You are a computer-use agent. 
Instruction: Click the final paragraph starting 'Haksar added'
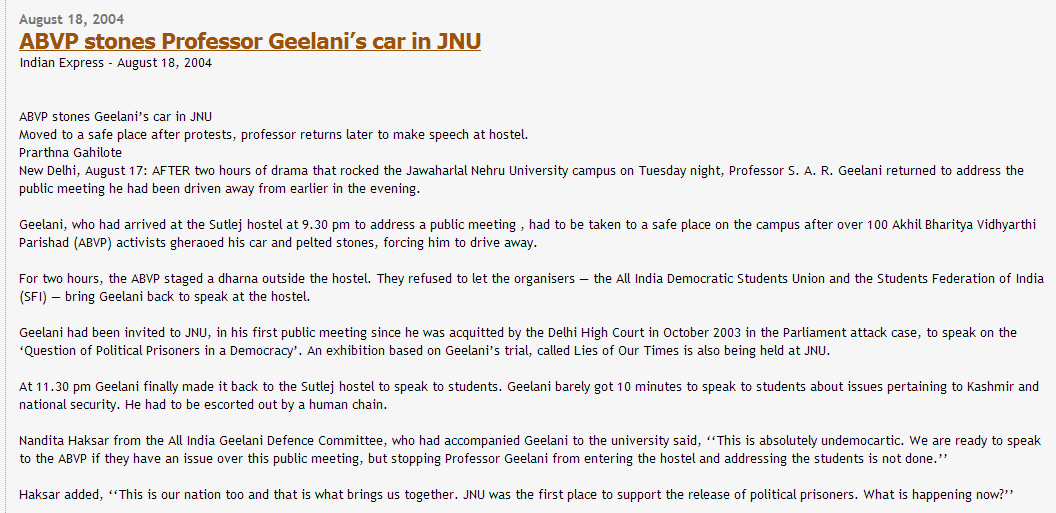[x=517, y=494]
